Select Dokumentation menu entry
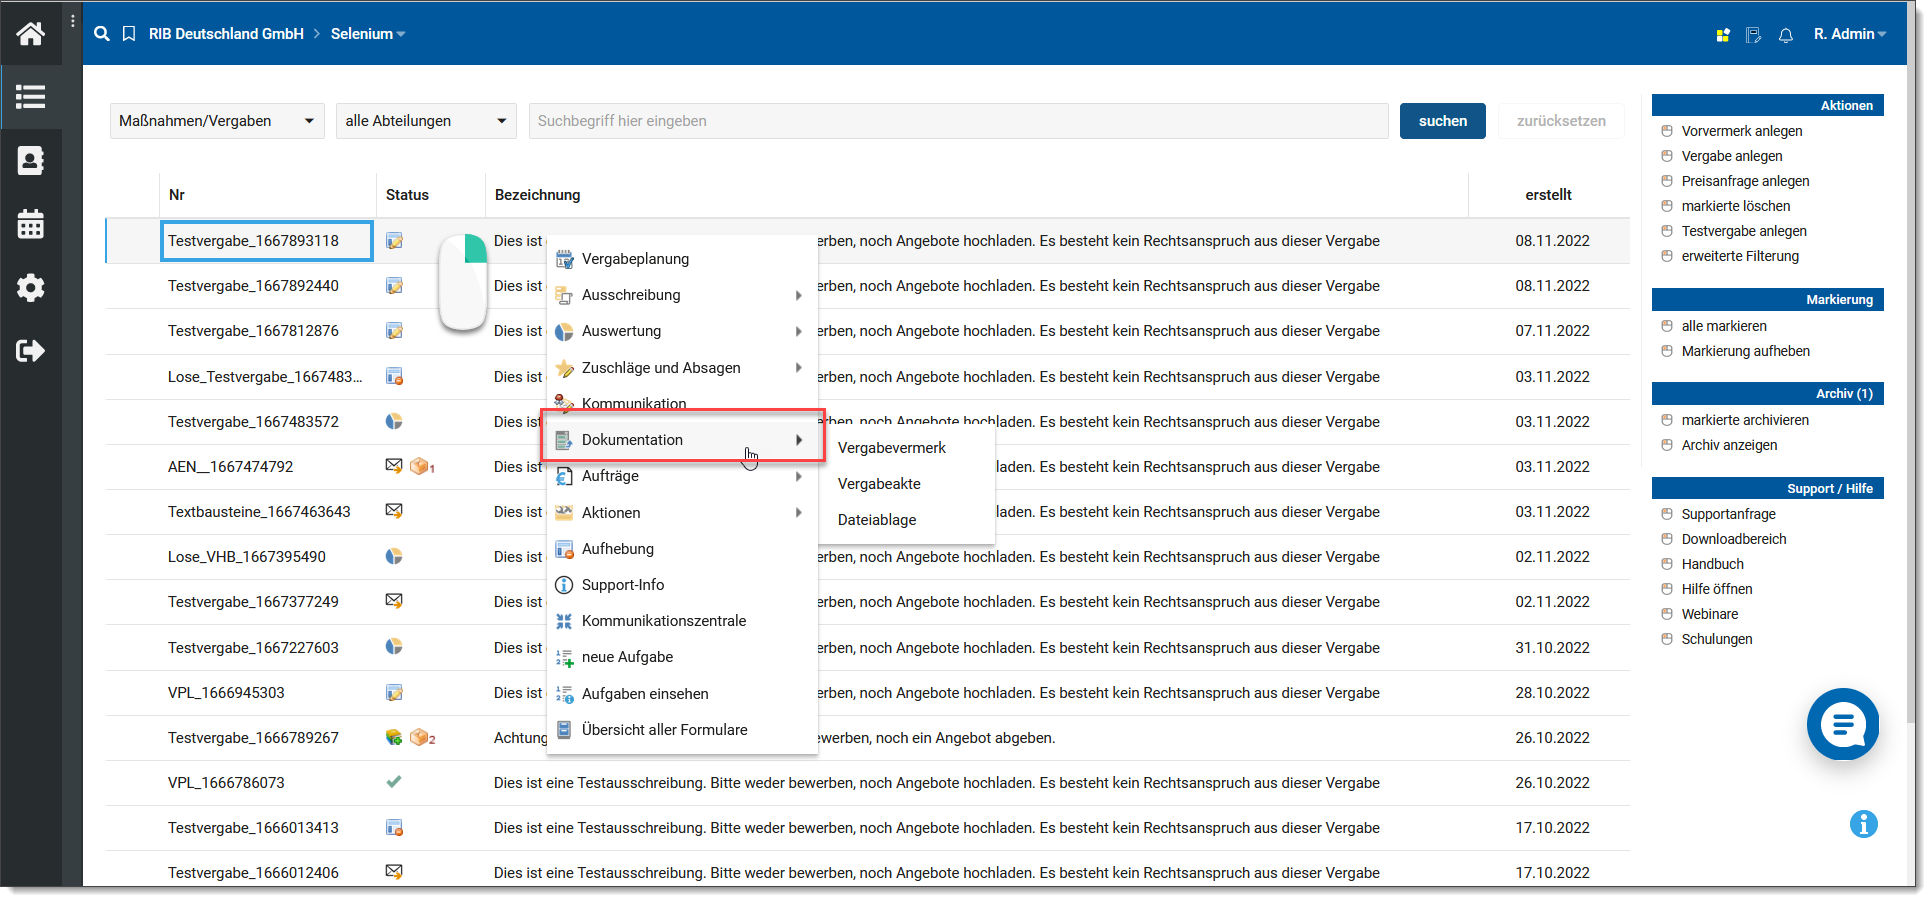The height and width of the screenshot is (902, 1931). click(x=681, y=440)
